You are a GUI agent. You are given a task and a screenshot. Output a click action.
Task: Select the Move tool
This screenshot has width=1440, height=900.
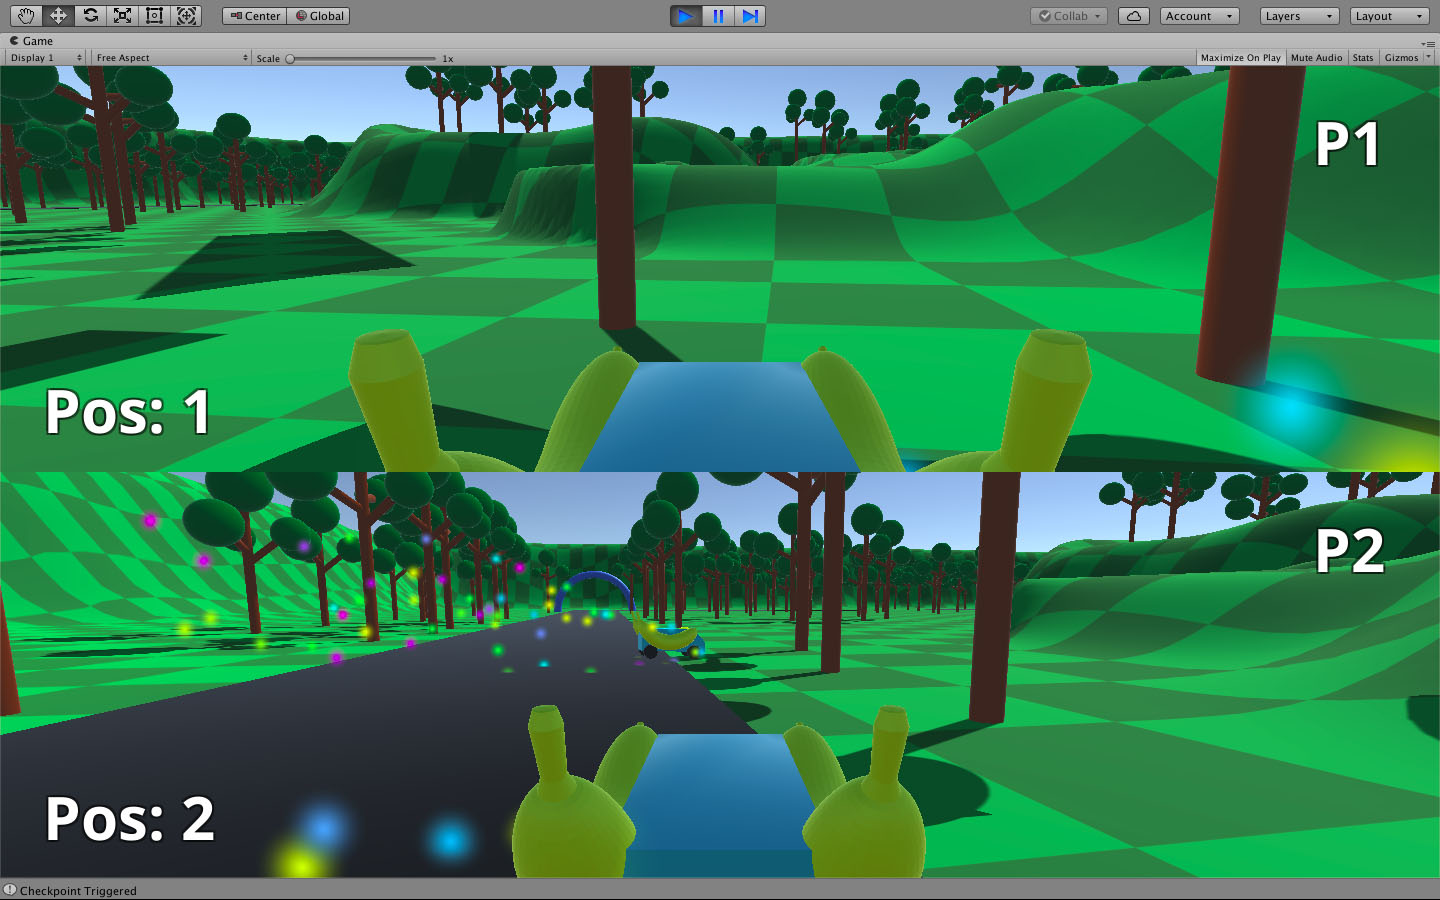pos(58,15)
